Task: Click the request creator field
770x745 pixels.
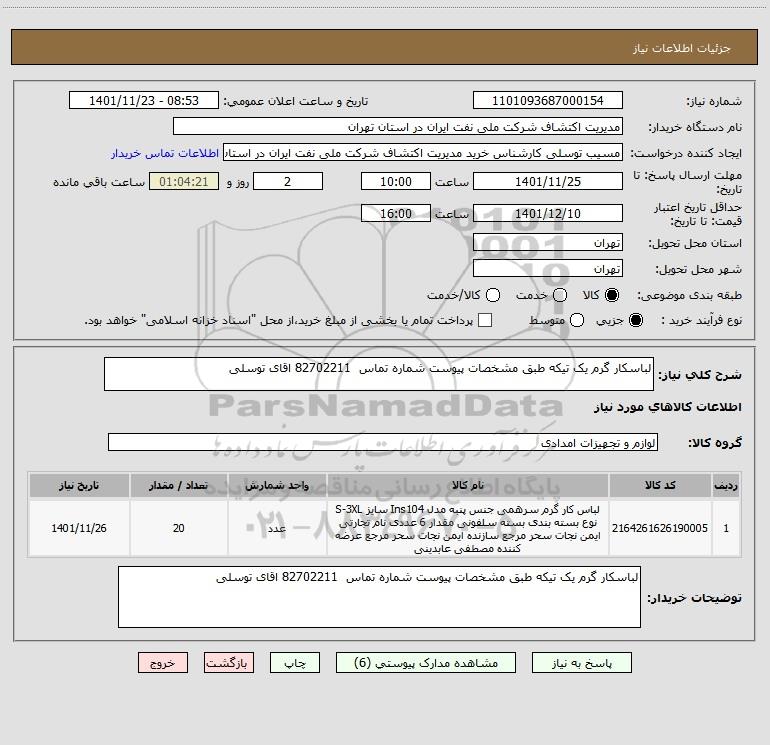Action: 423,153
